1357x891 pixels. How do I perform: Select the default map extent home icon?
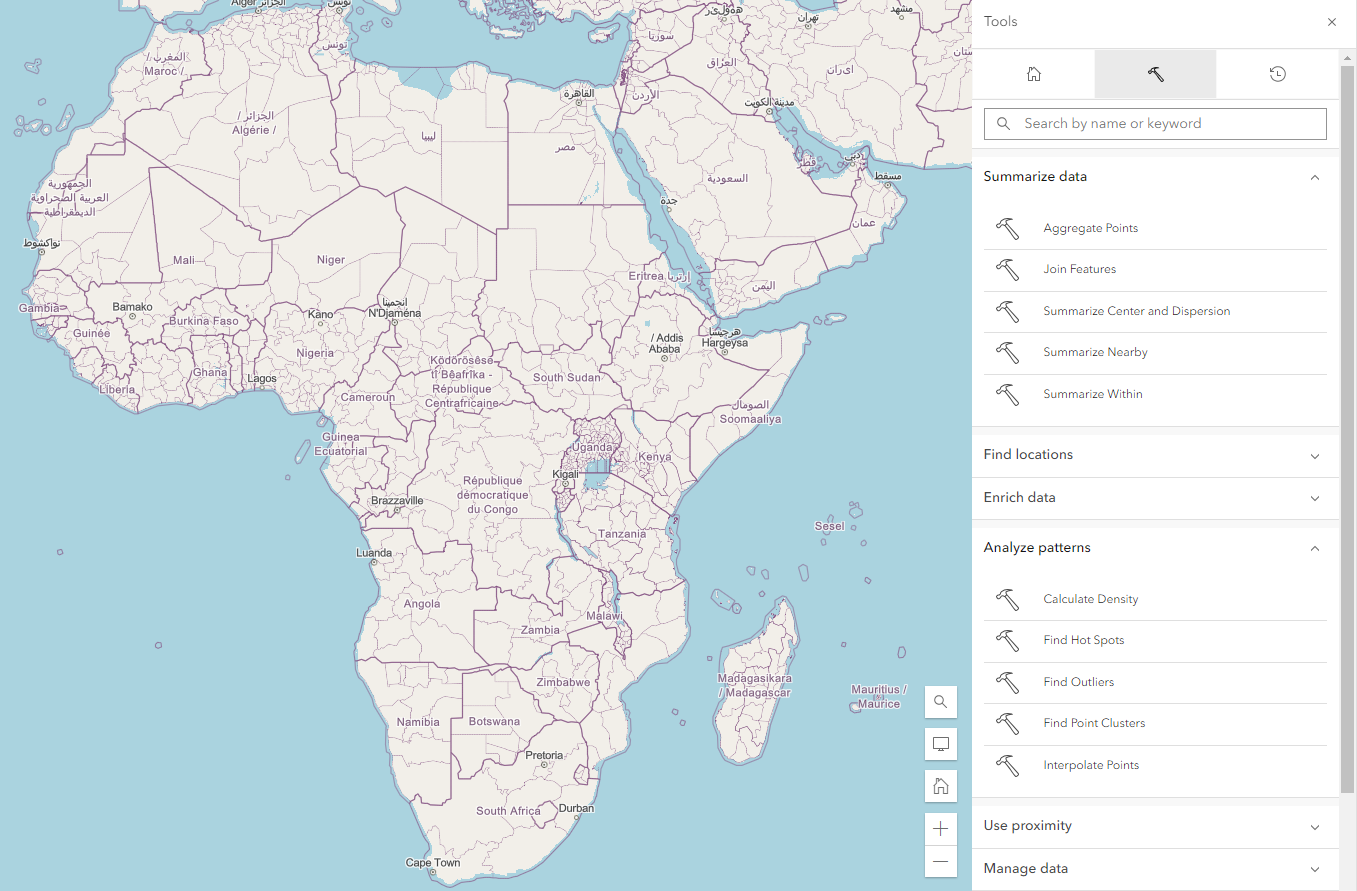[x=940, y=785]
